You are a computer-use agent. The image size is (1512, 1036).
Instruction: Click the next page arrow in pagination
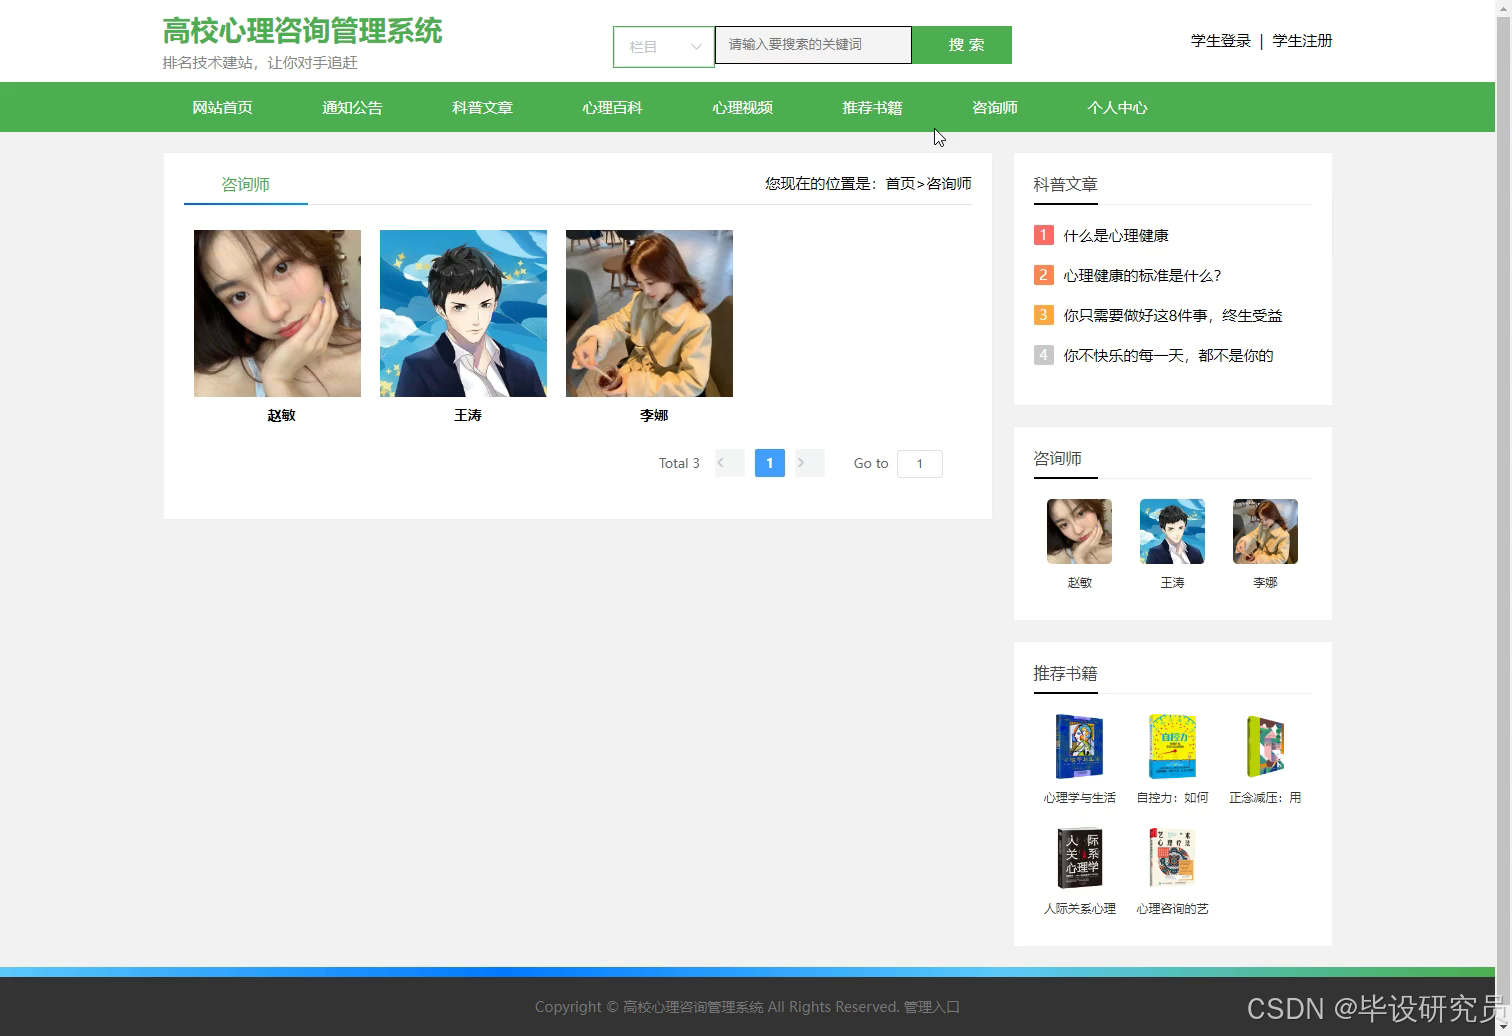coord(809,463)
